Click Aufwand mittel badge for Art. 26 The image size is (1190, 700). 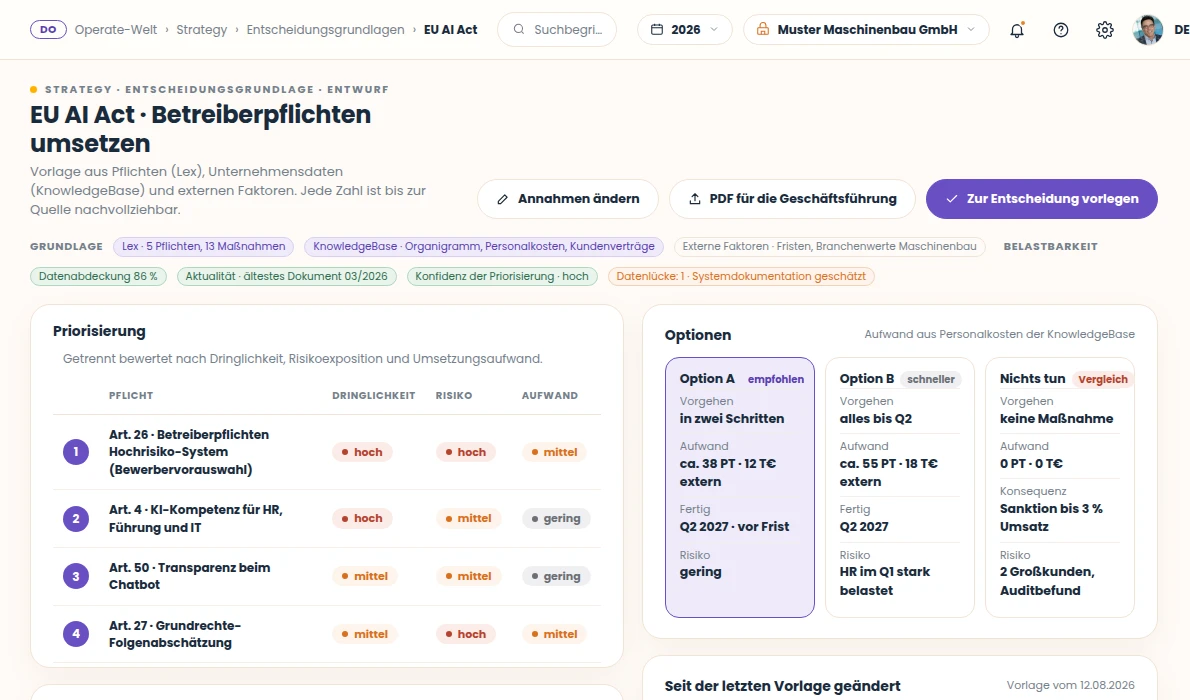click(x=554, y=452)
